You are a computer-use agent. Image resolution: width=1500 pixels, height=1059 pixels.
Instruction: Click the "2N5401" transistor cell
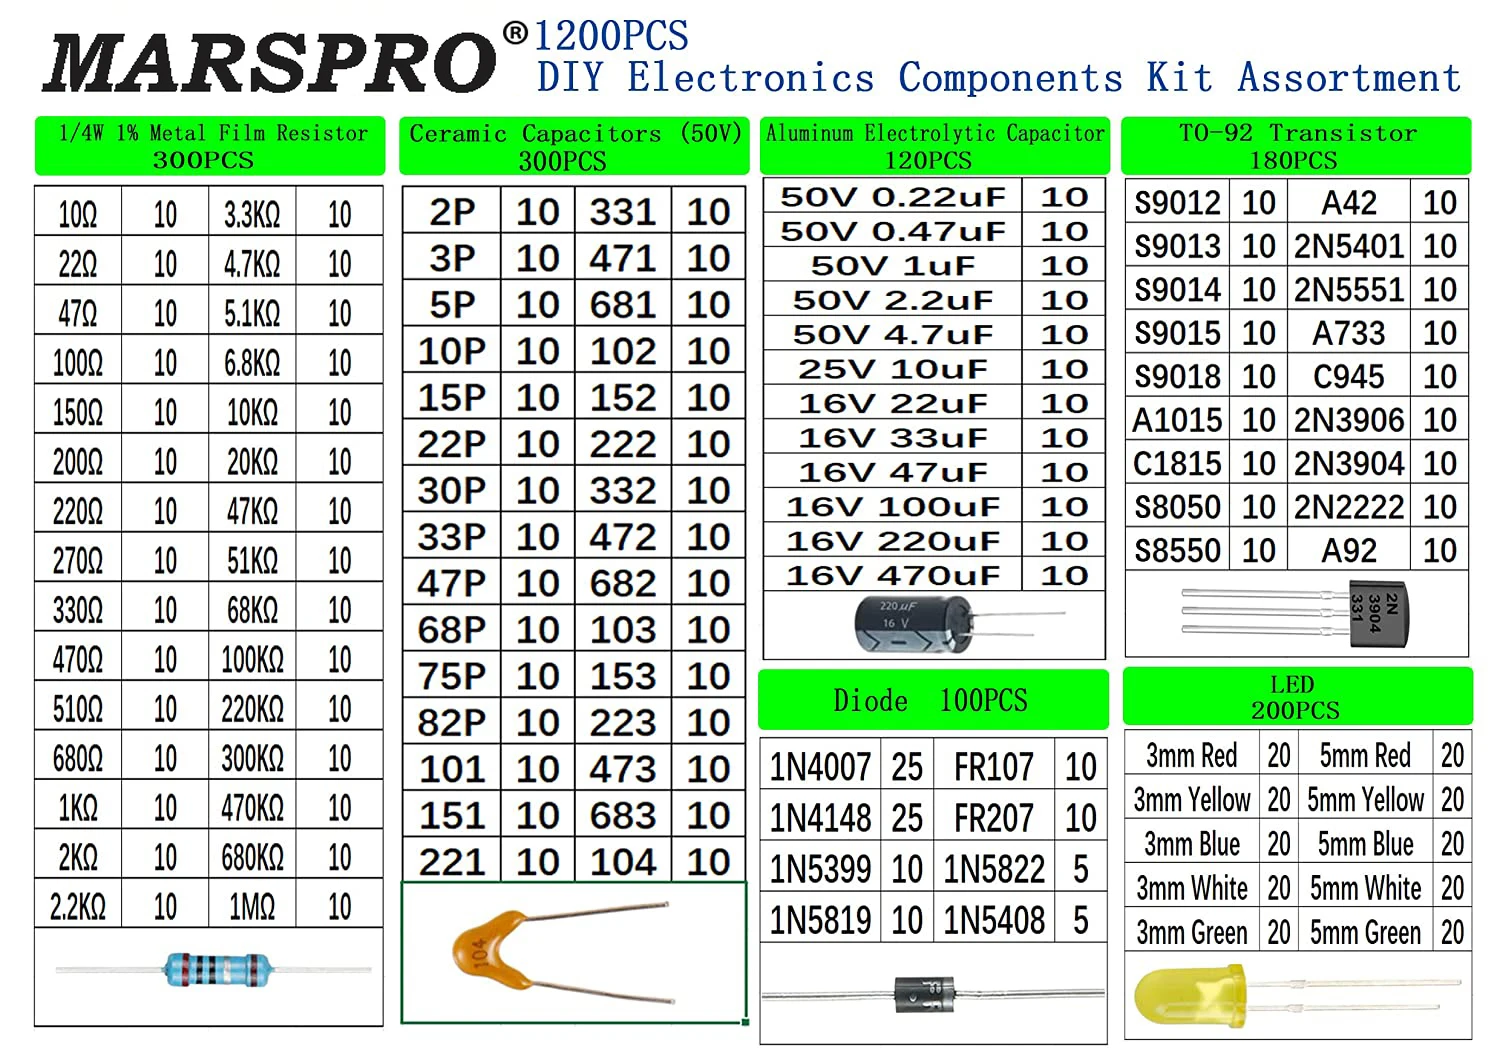1349,246
